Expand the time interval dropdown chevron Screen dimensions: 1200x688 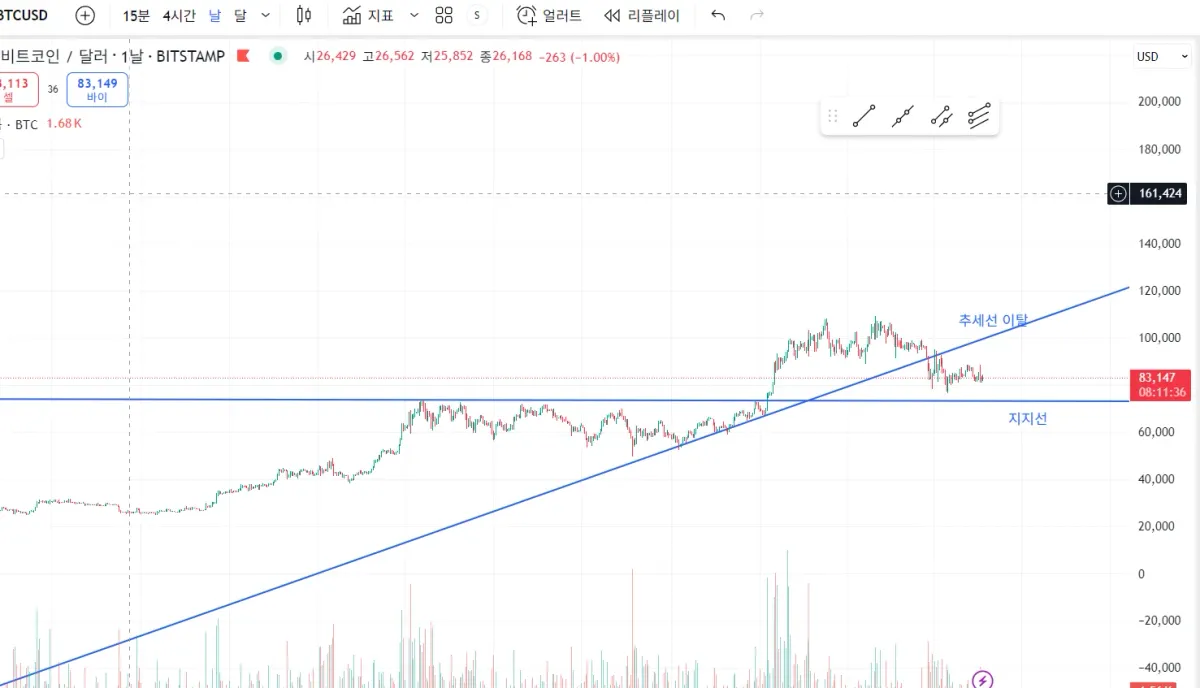[x=265, y=15]
